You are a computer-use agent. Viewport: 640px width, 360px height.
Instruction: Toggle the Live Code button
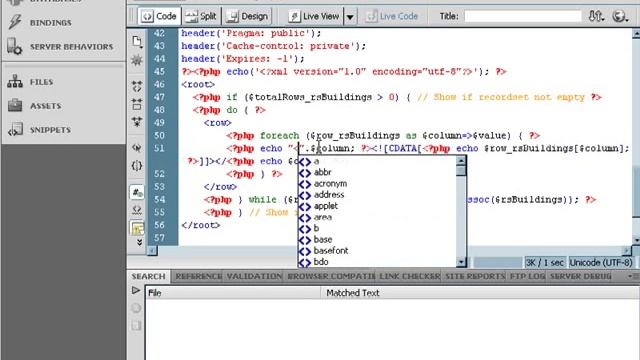[x=392, y=16]
